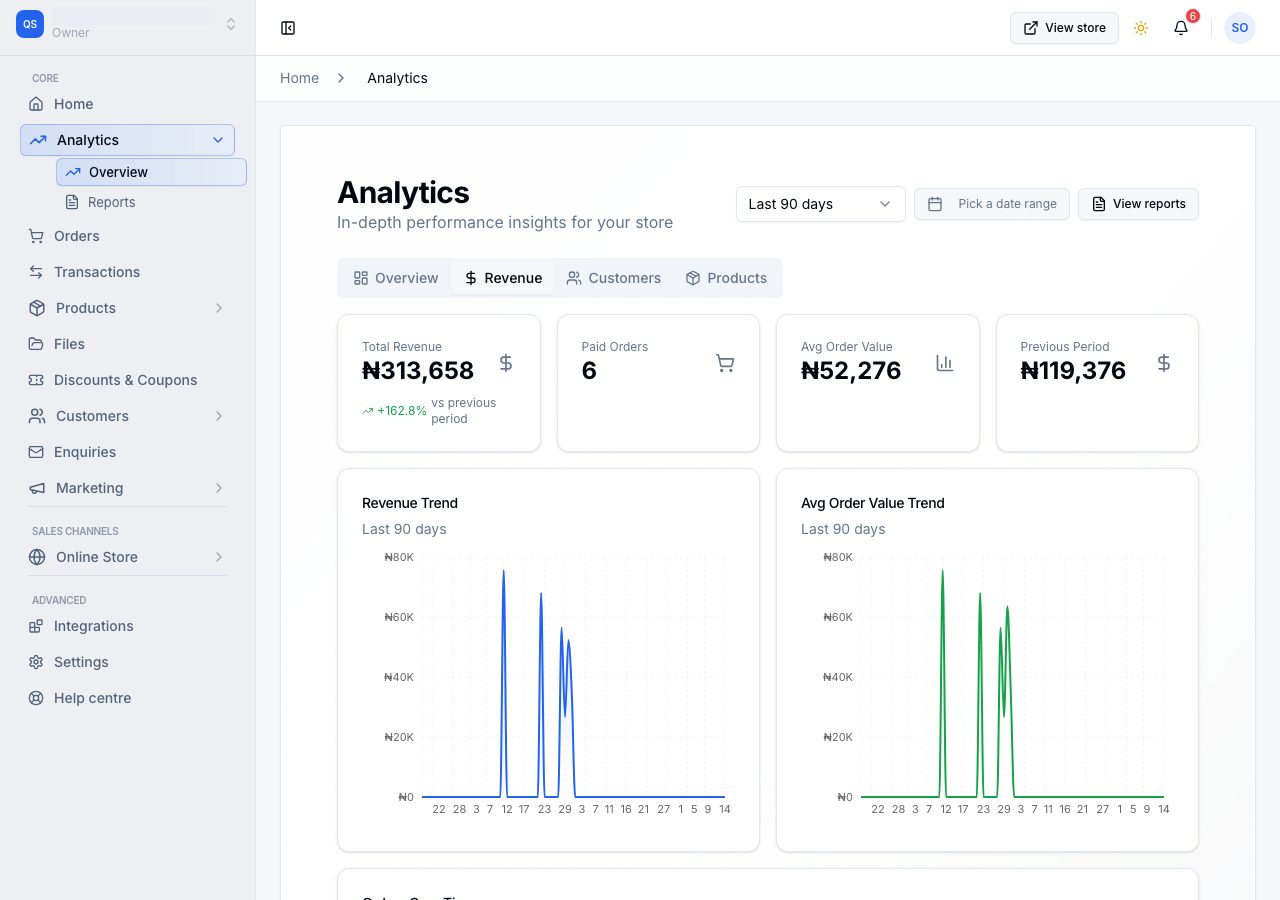Toggle the sidebar panel icon

[288, 28]
